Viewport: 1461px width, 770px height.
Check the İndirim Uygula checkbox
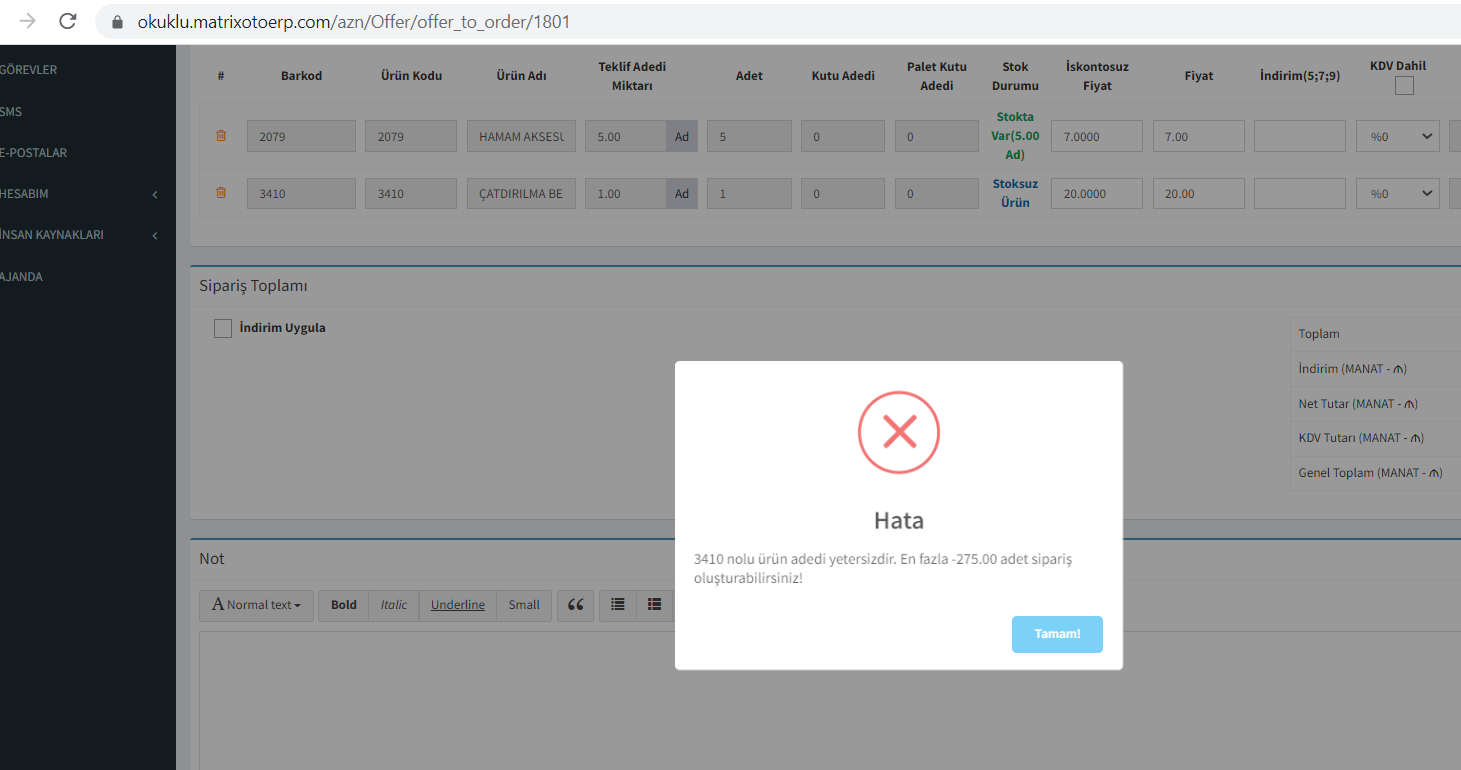tap(223, 328)
